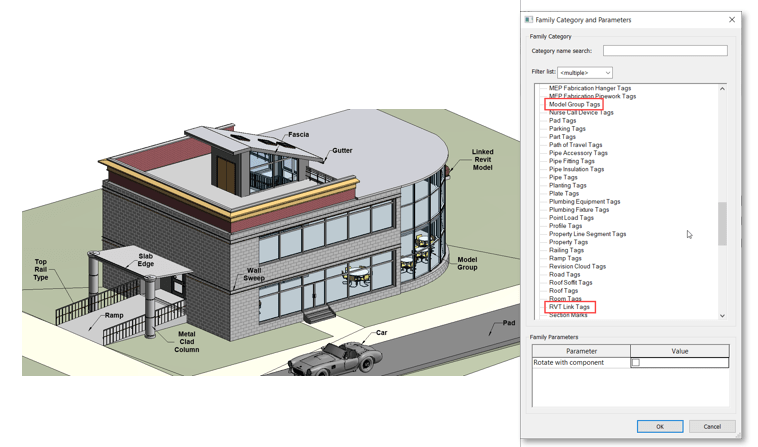Click the Category name search field
Image resolution: width=758 pixels, height=447 pixels.
(x=664, y=51)
